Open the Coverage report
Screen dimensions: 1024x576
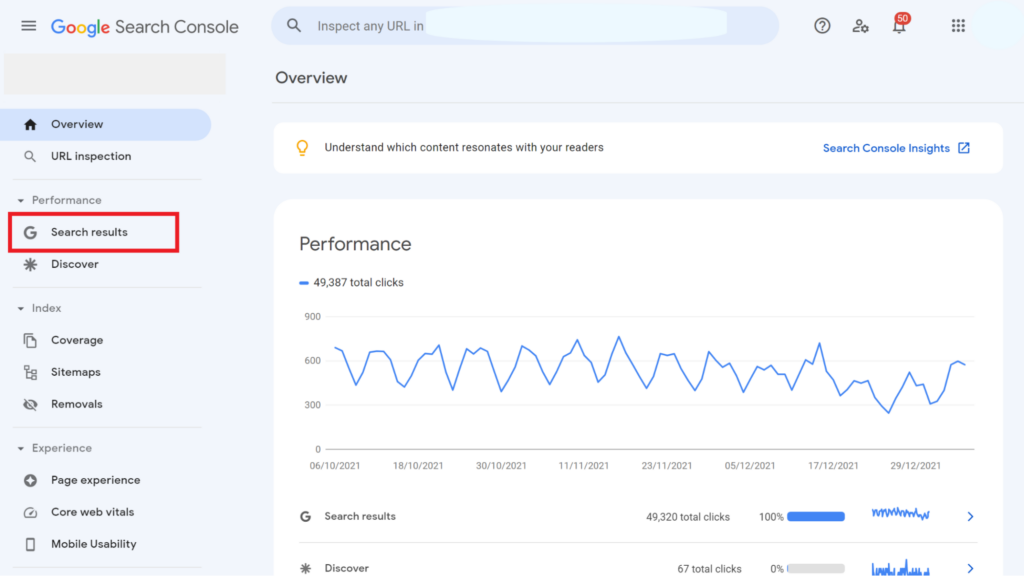pos(105,340)
